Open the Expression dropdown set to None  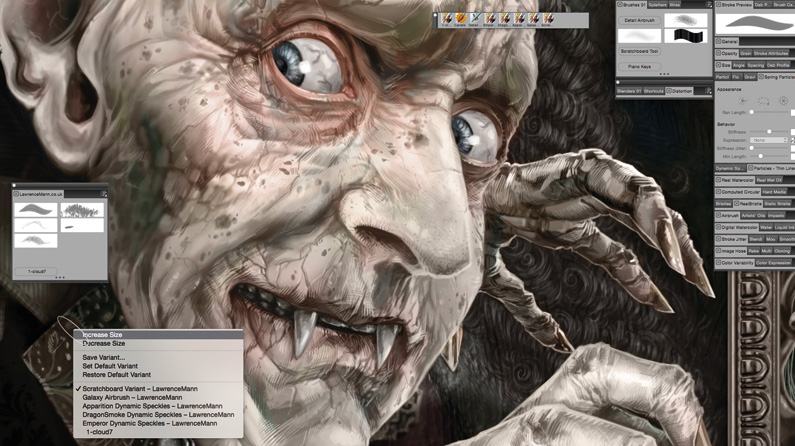click(x=769, y=140)
